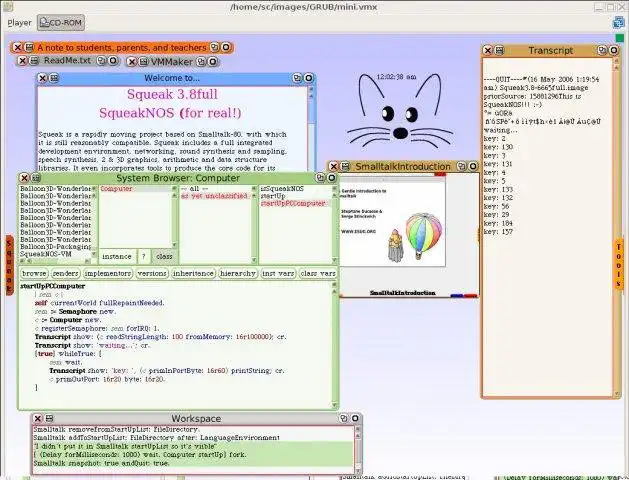Click the inheritance button
629x480 pixels.
tap(193, 273)
